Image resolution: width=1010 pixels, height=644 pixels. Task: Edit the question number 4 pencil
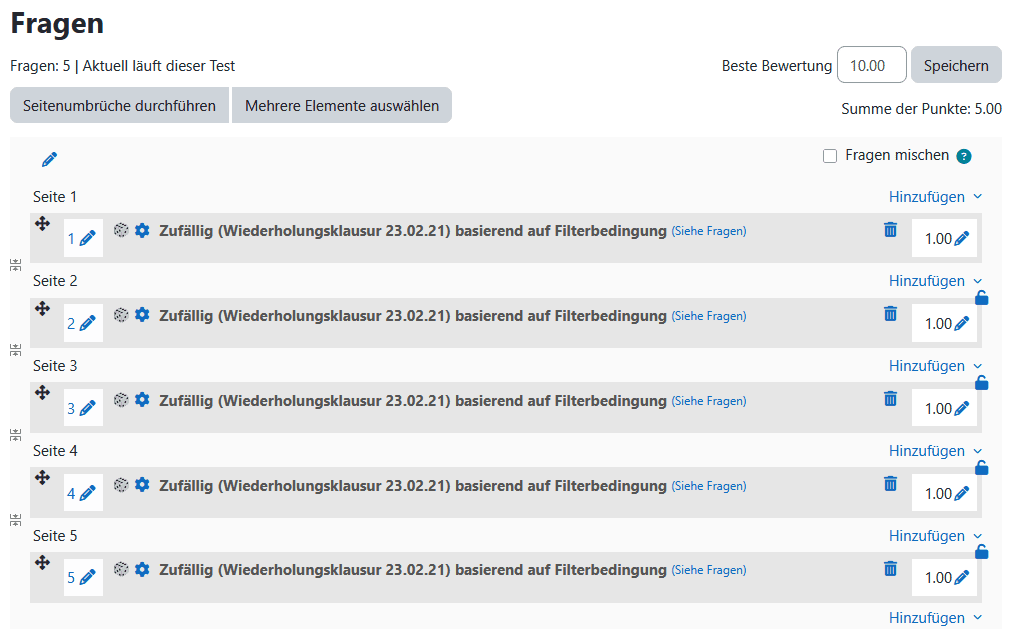tap(88, 493)
